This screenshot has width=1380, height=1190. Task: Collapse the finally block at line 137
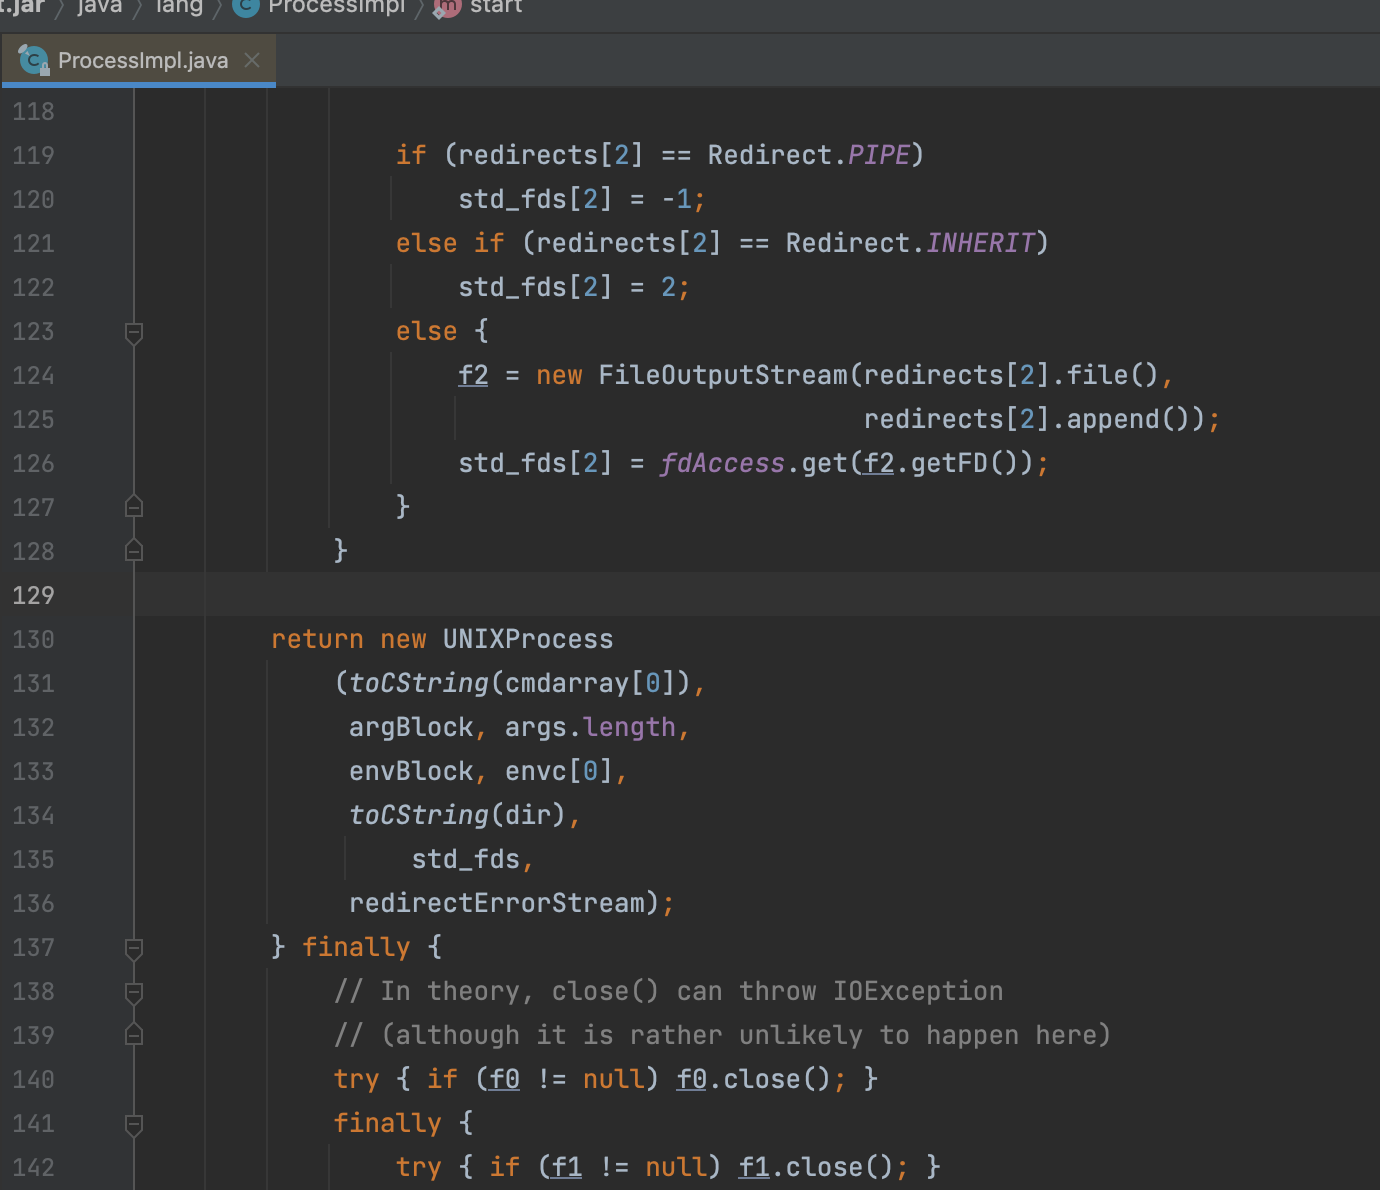[134, 948]
